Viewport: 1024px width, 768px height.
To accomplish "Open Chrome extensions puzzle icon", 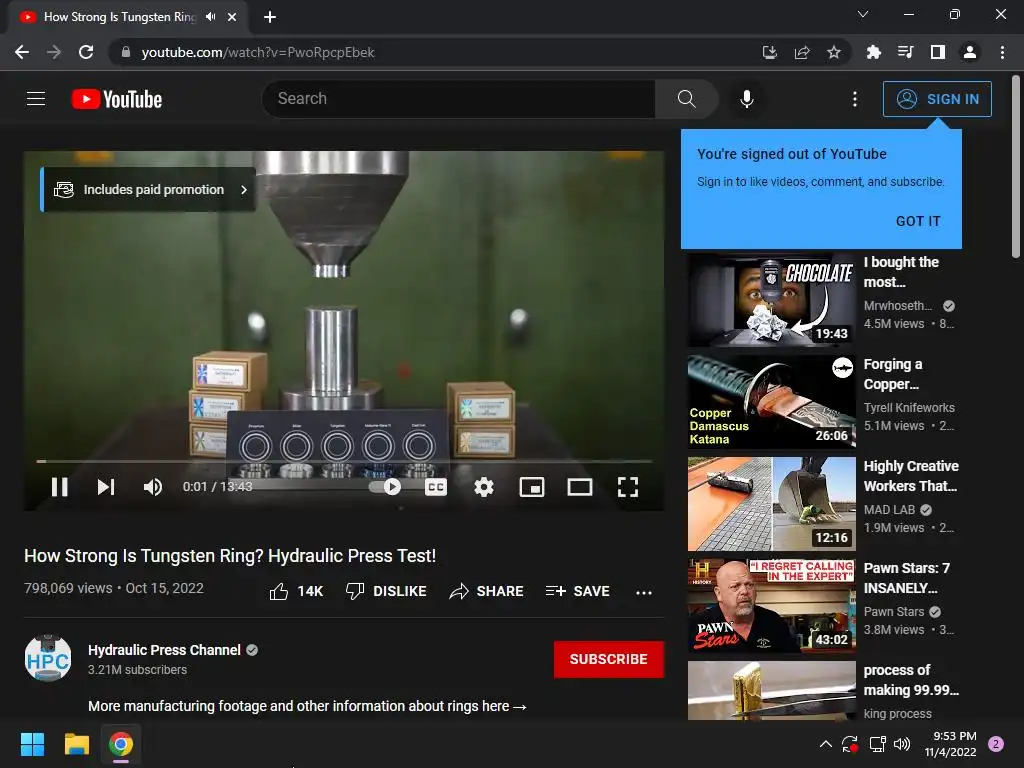I will (x=873, y=52).
